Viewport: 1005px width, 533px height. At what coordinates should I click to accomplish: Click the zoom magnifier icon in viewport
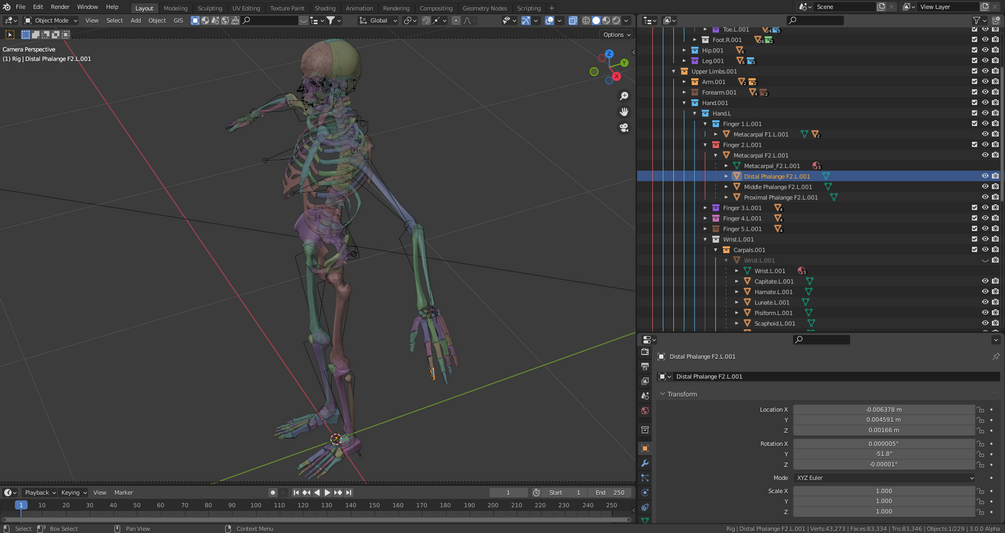pos(624,97)
